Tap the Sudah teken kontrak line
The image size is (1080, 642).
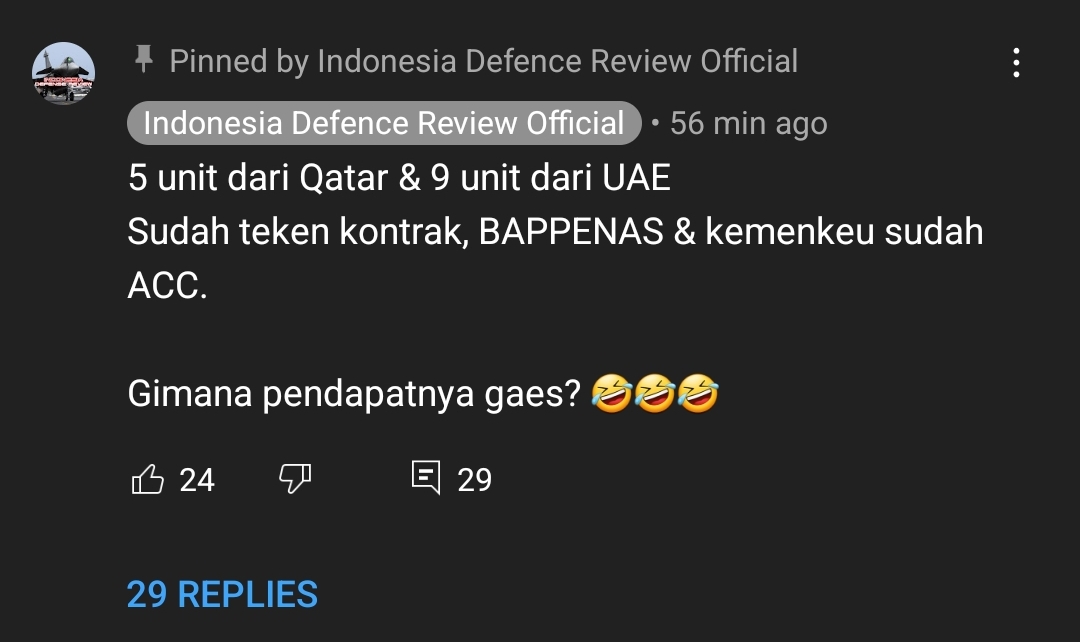click(x=555, y=231)
